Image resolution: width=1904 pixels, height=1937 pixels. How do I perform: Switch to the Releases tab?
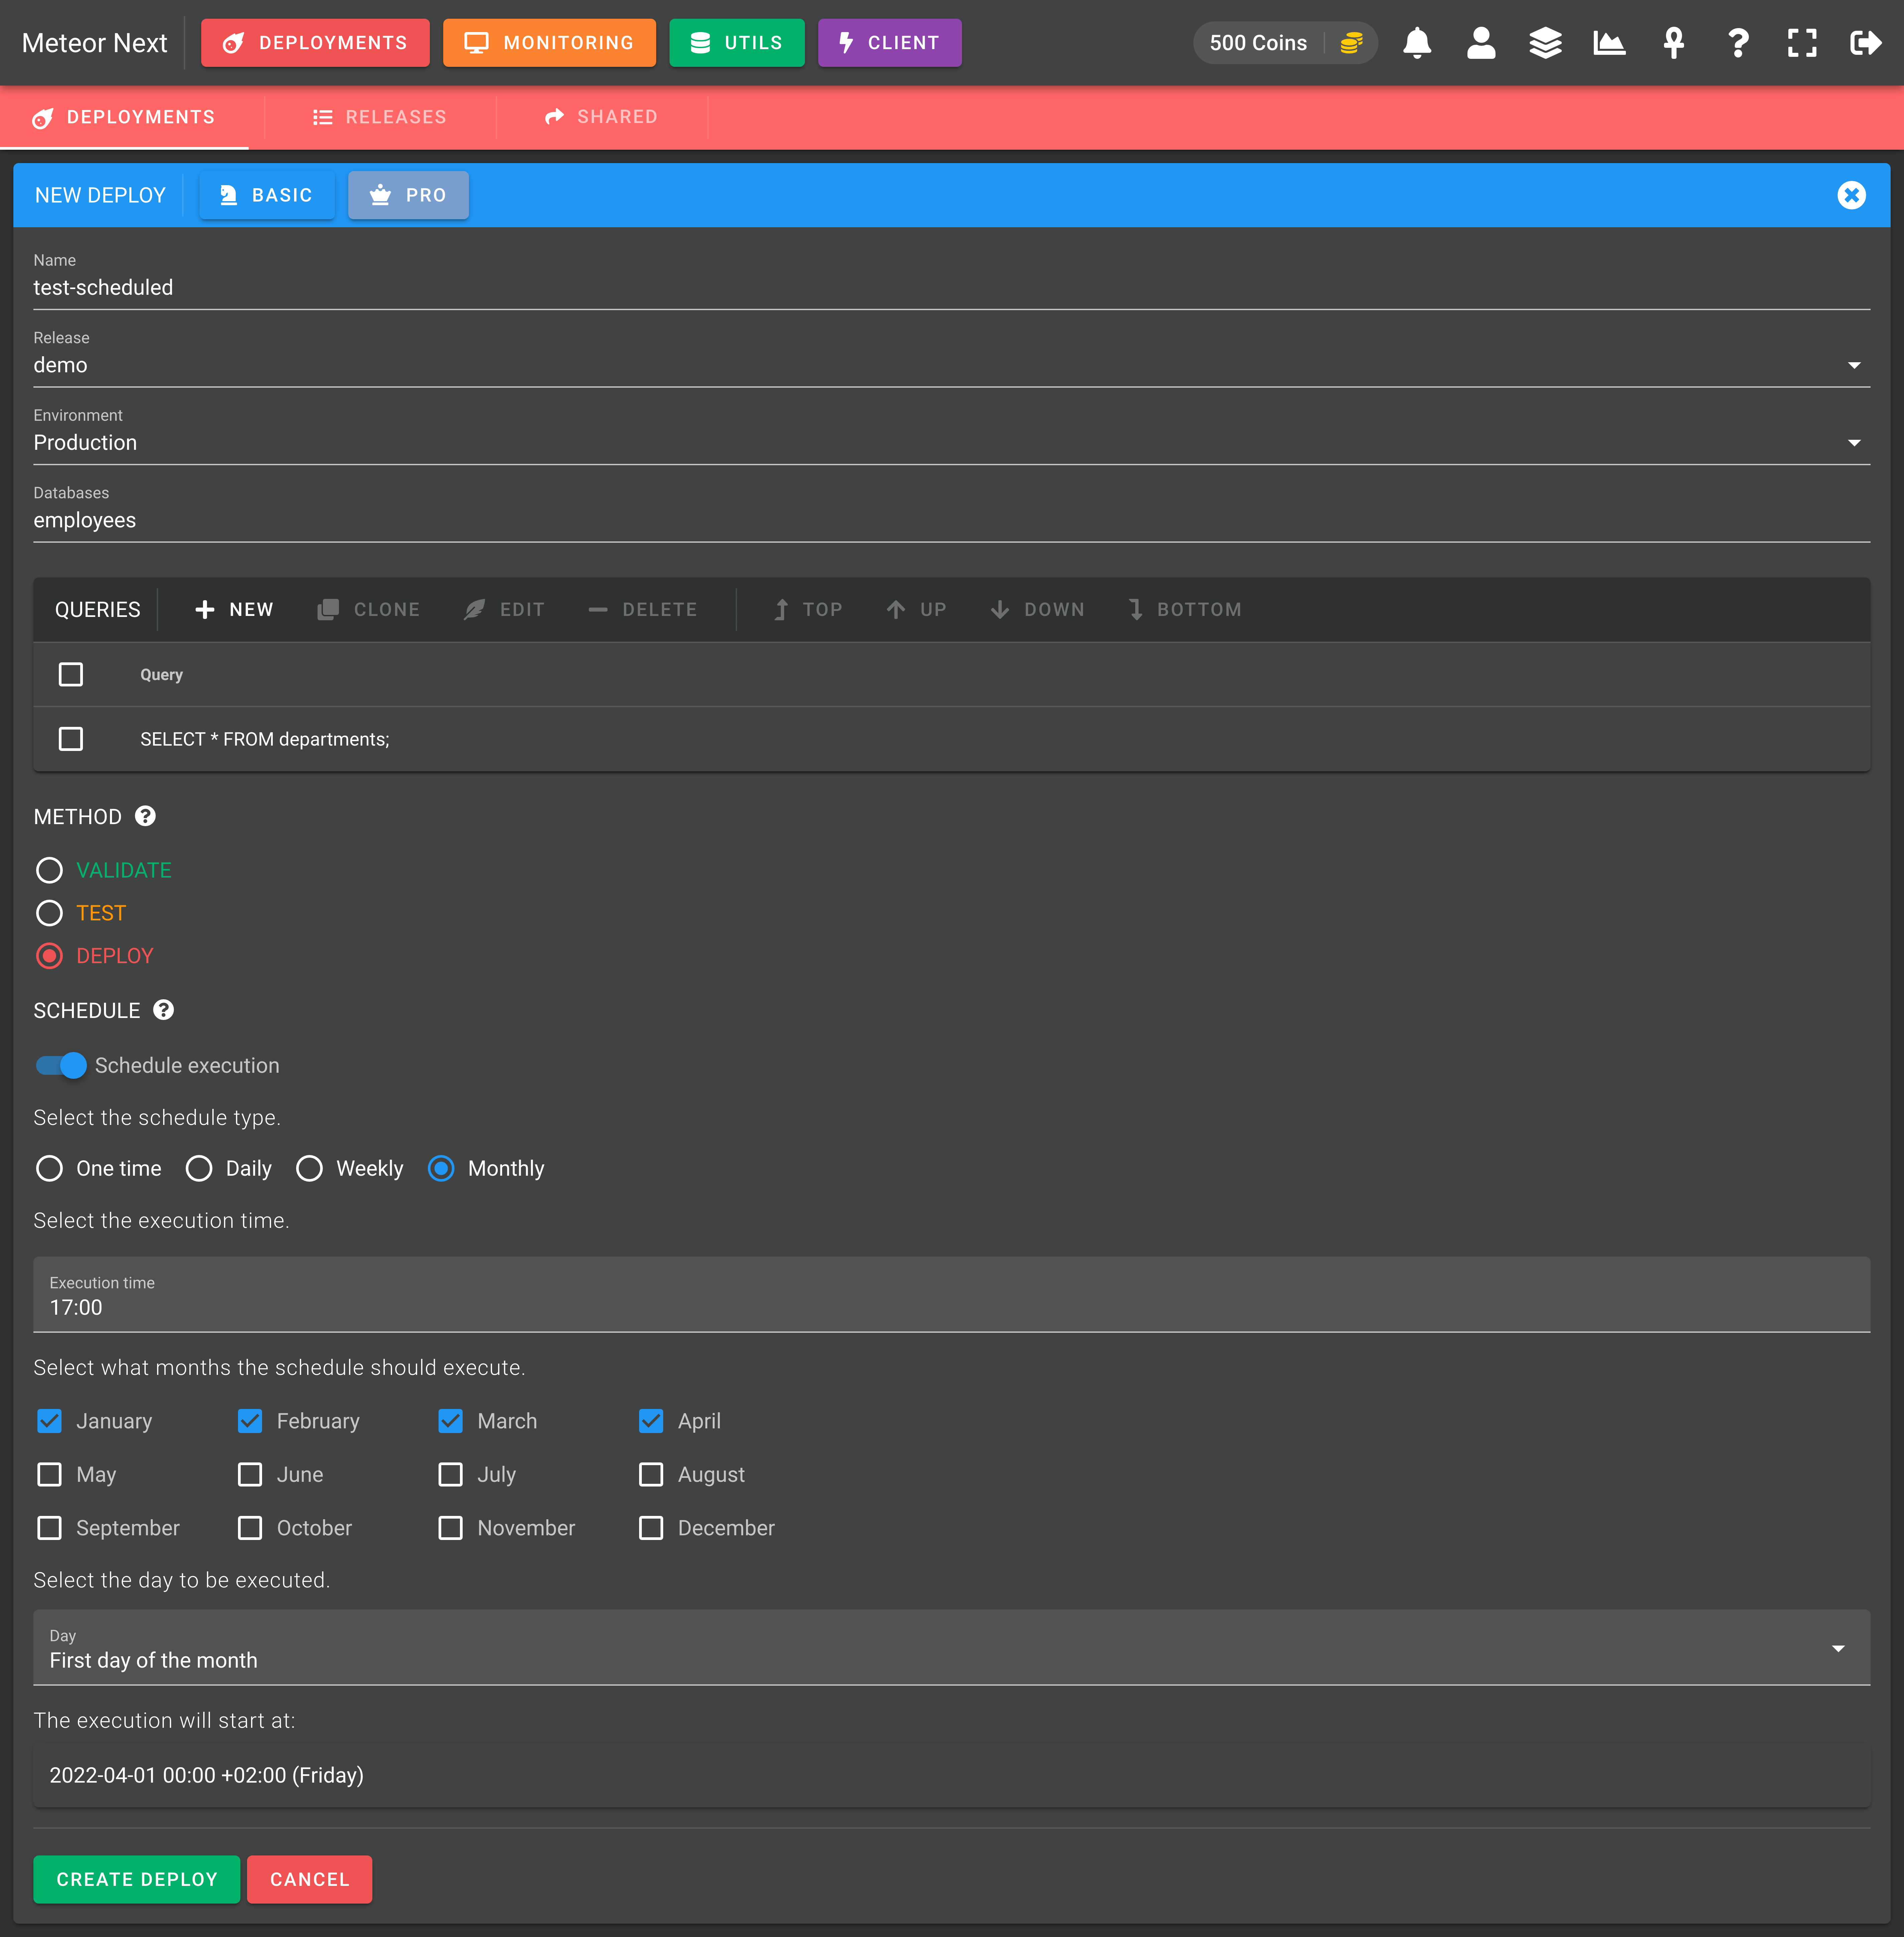(x=380, y=117)
